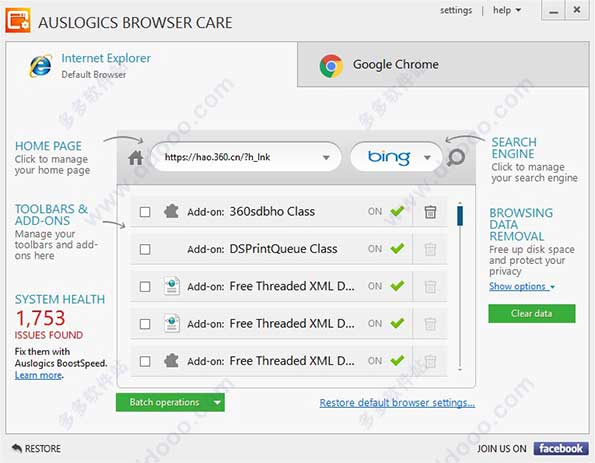Delete the 360sdbho Class add-on via trash icon
The width and height of the screenshot is (595, 463).
click(x=430, y=212)
